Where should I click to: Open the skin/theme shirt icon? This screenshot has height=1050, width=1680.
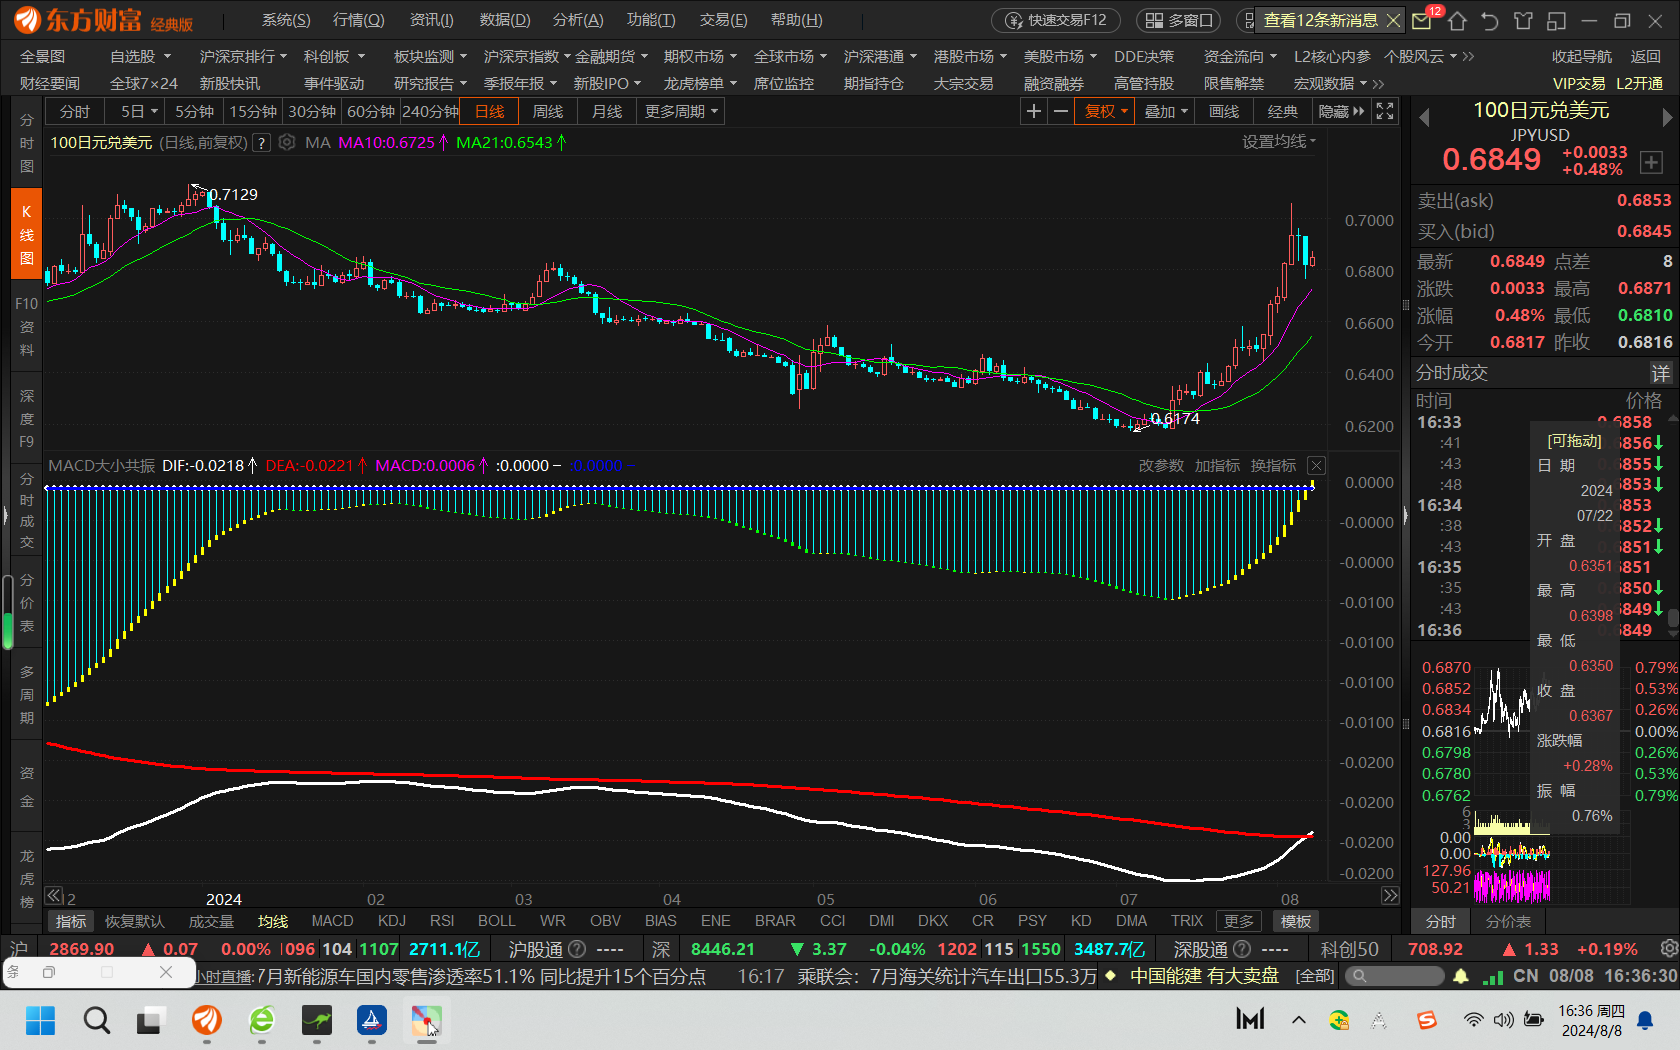(1523, 20)
